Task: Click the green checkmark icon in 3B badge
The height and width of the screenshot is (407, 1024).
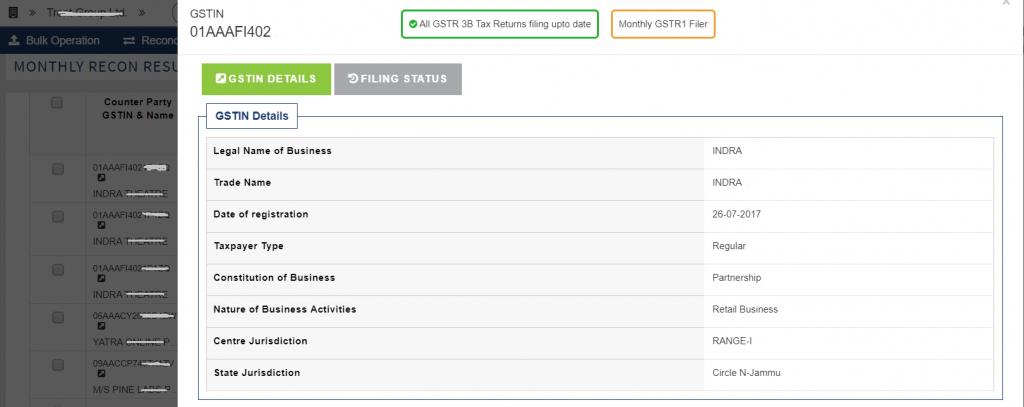Action: pyautogui.click(x=413, y=24)
